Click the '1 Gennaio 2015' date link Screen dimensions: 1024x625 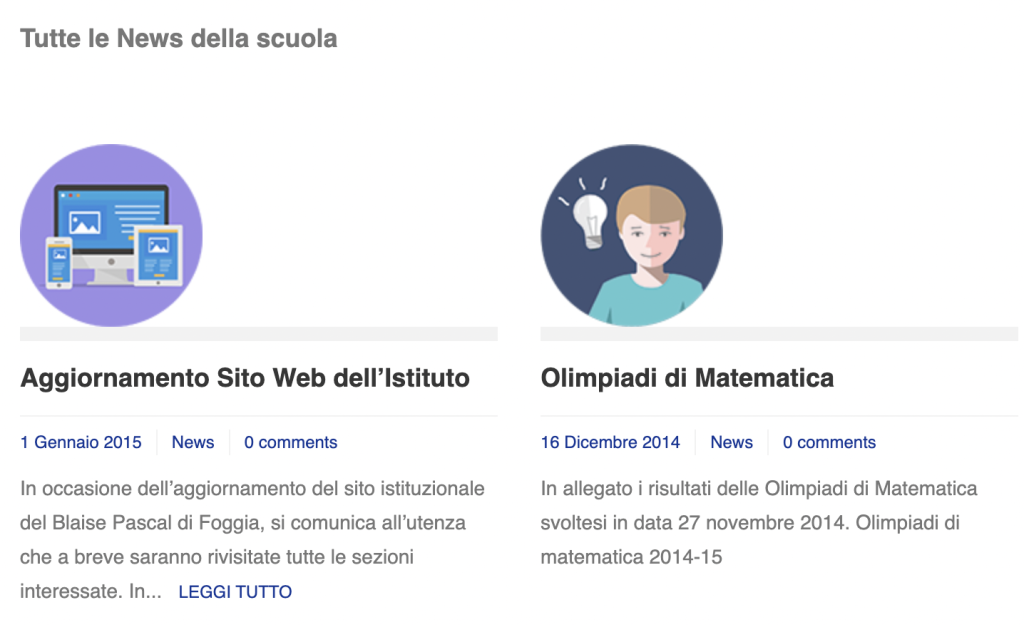coord(81,442)
